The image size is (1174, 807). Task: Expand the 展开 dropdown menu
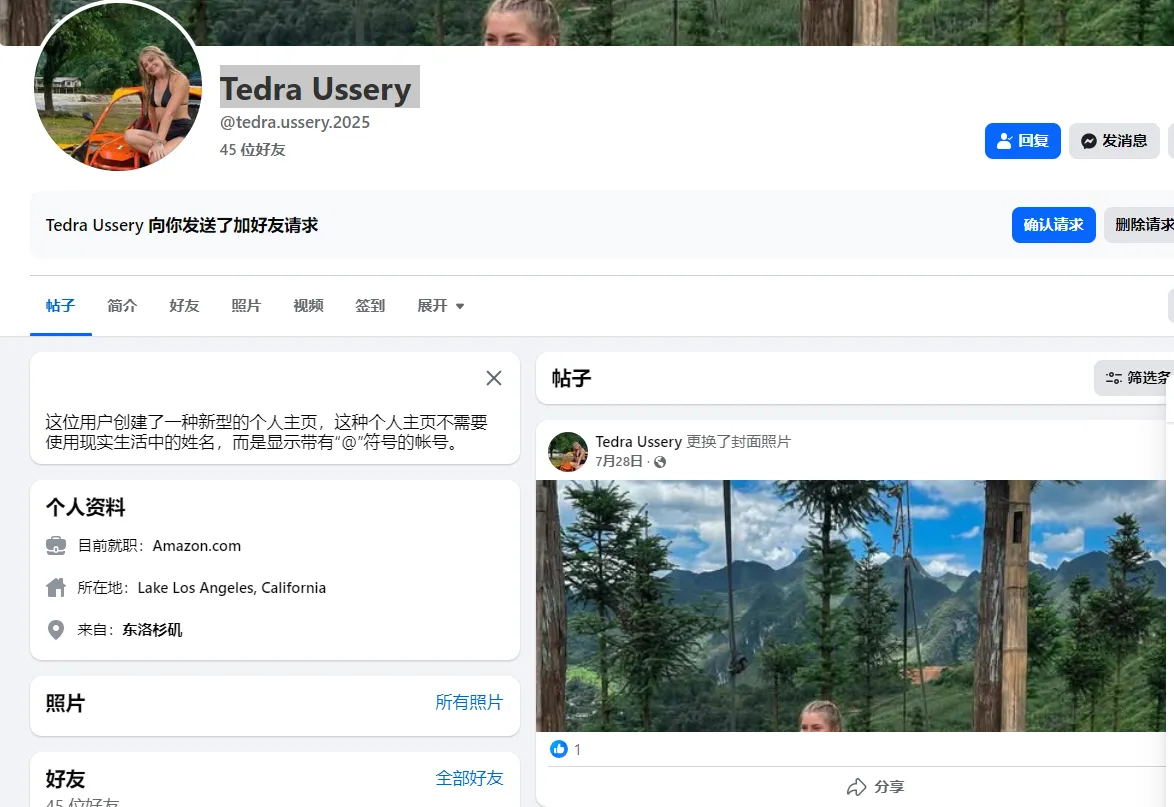click(440, 306)
